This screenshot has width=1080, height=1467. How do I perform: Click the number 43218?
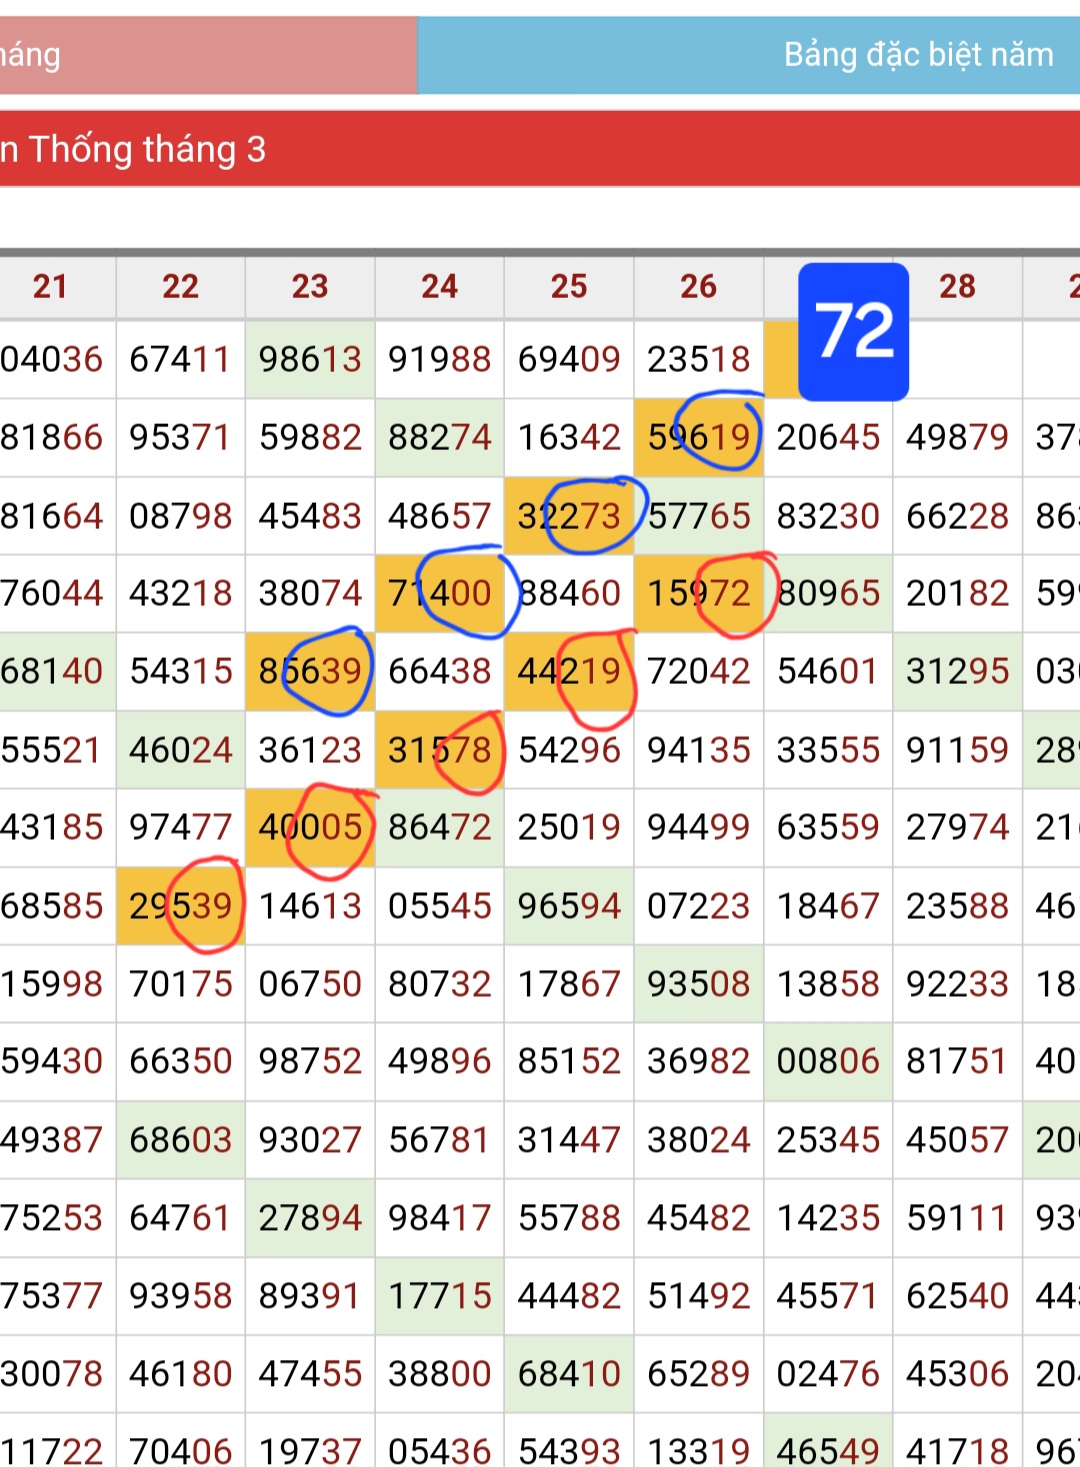(x=181, y=593)
